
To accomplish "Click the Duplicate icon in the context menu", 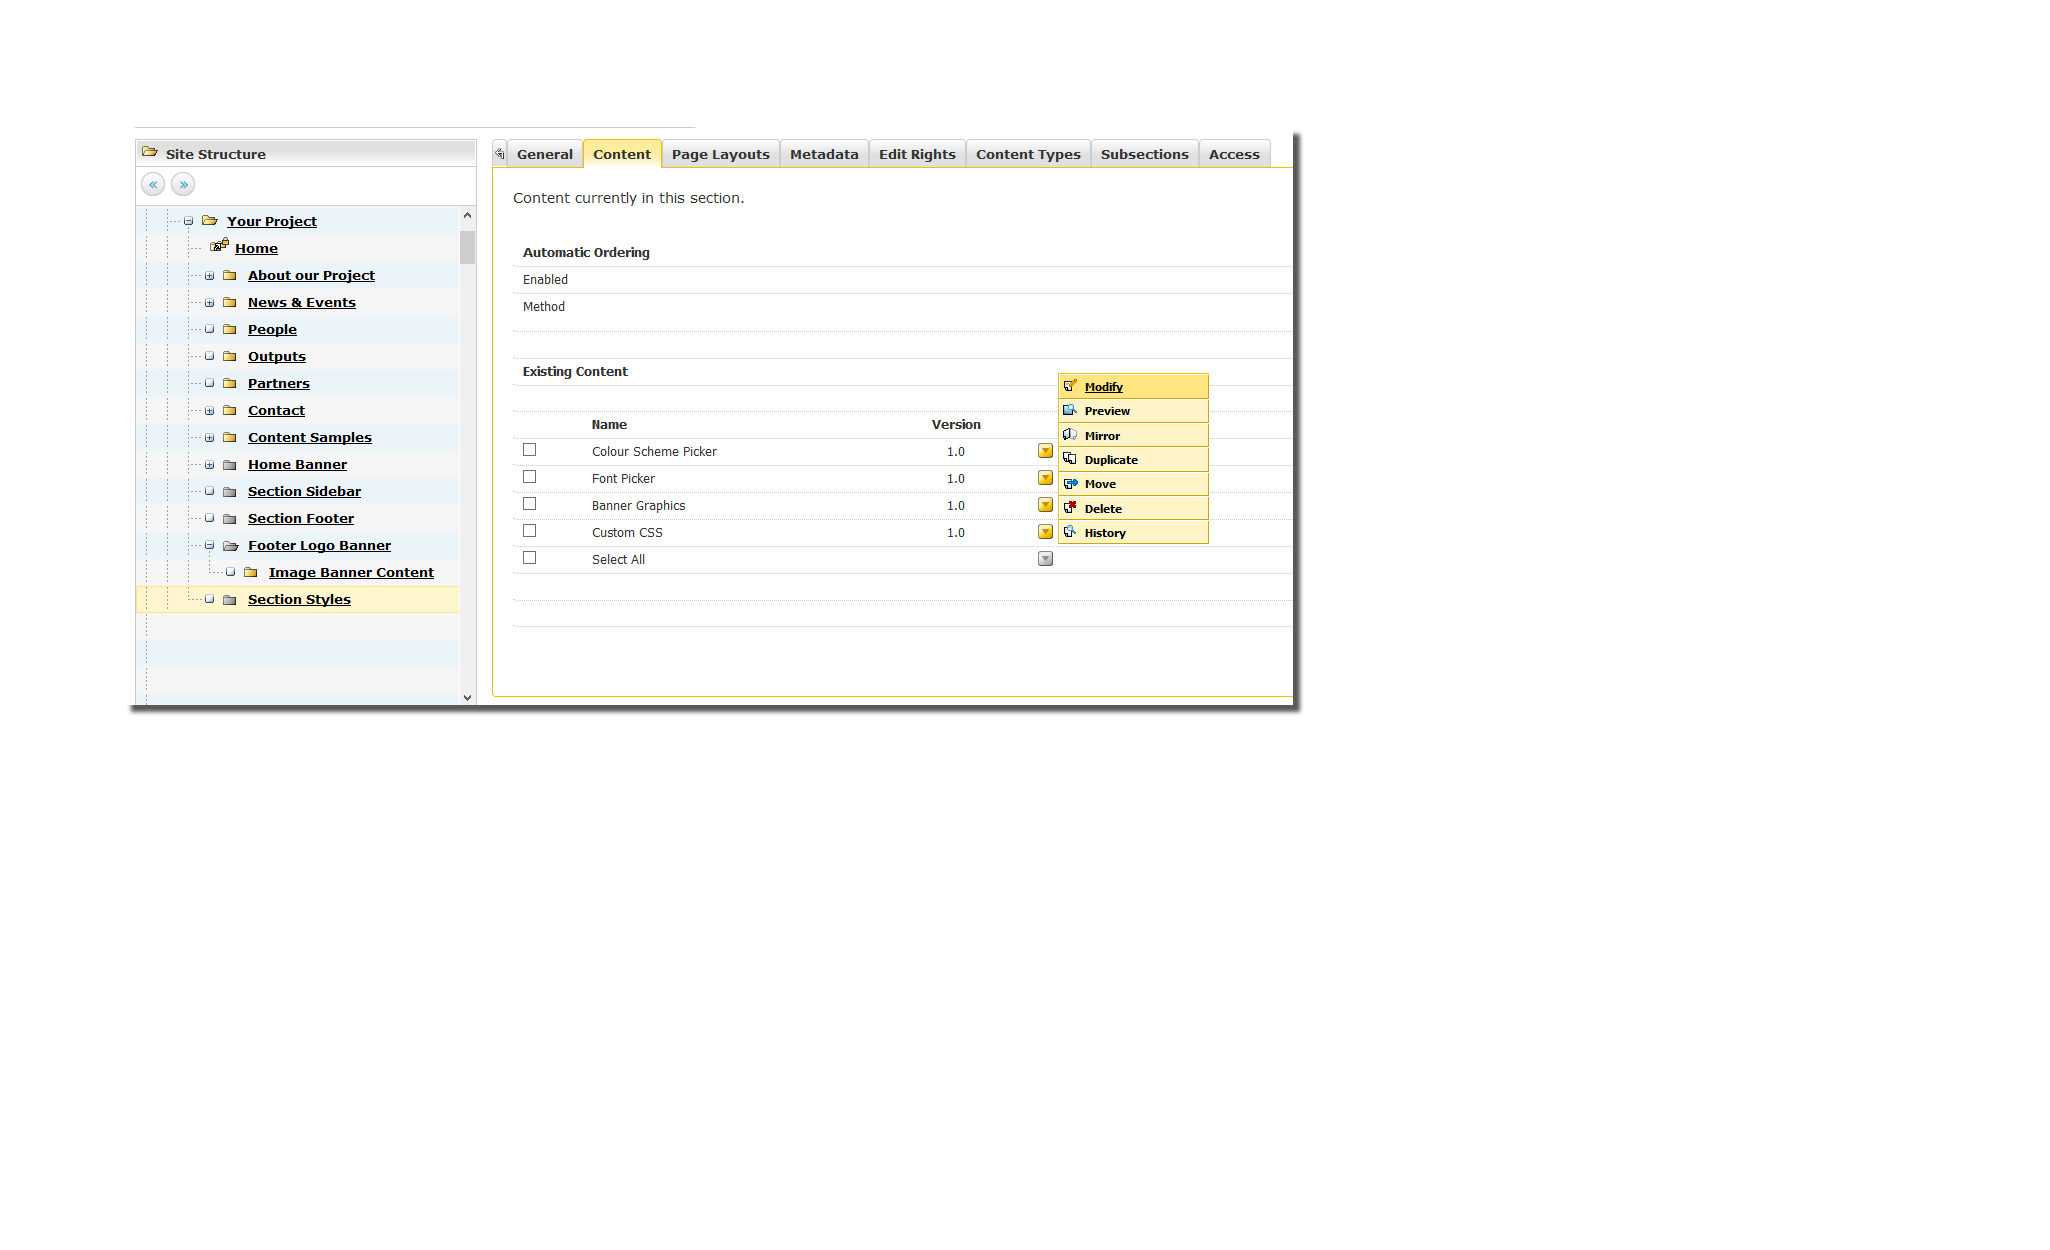I will click(x=1070, y=459).
